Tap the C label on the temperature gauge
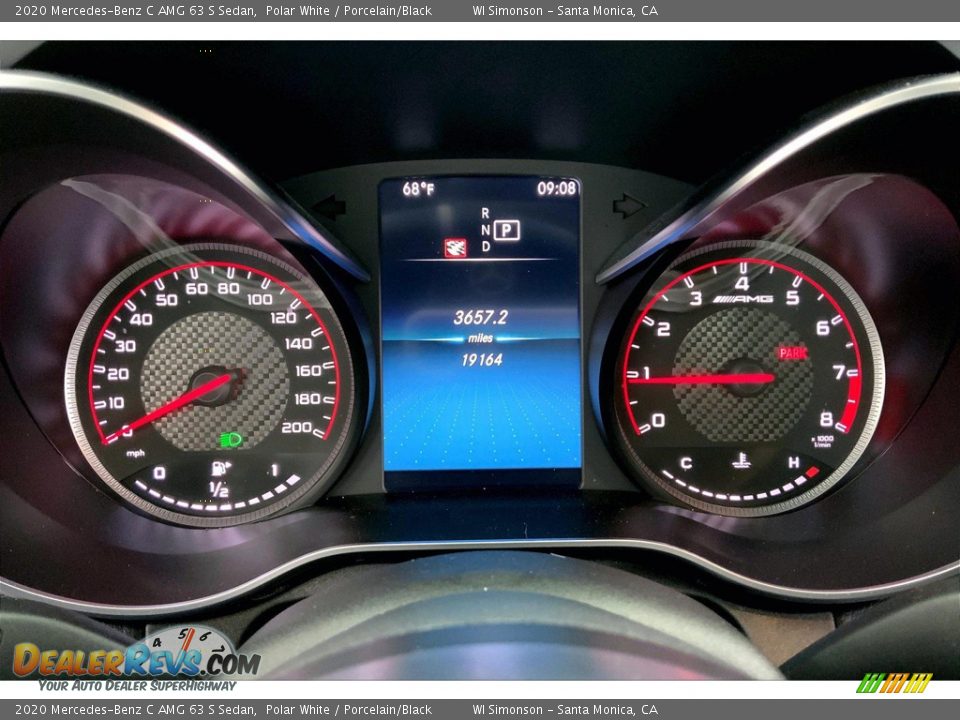Viewport: 960px width, 720px height. click(686, 463)
